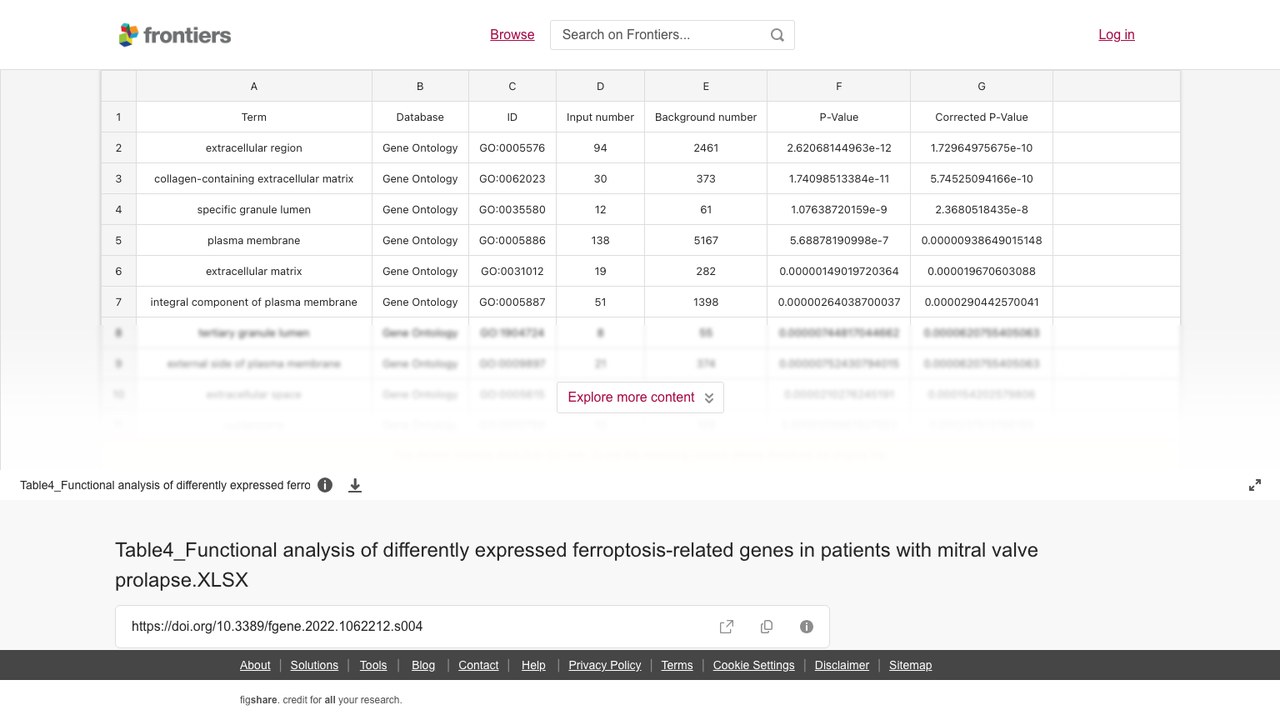Click the 'Corrected P-Value' header cell

981,117
